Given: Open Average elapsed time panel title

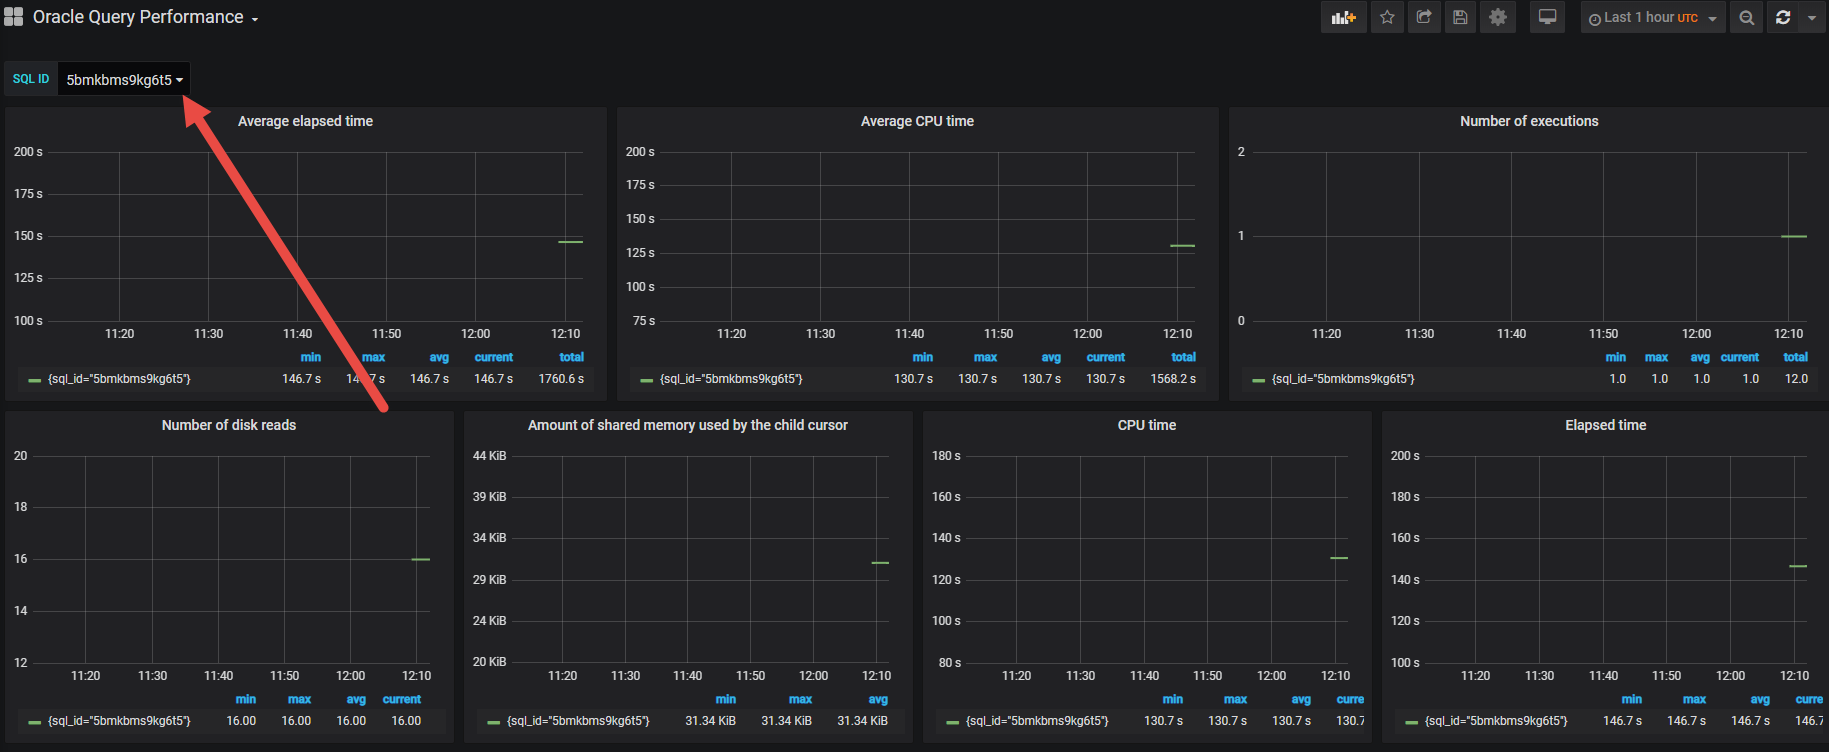Looking at the screenshot, I should (305, 121).
